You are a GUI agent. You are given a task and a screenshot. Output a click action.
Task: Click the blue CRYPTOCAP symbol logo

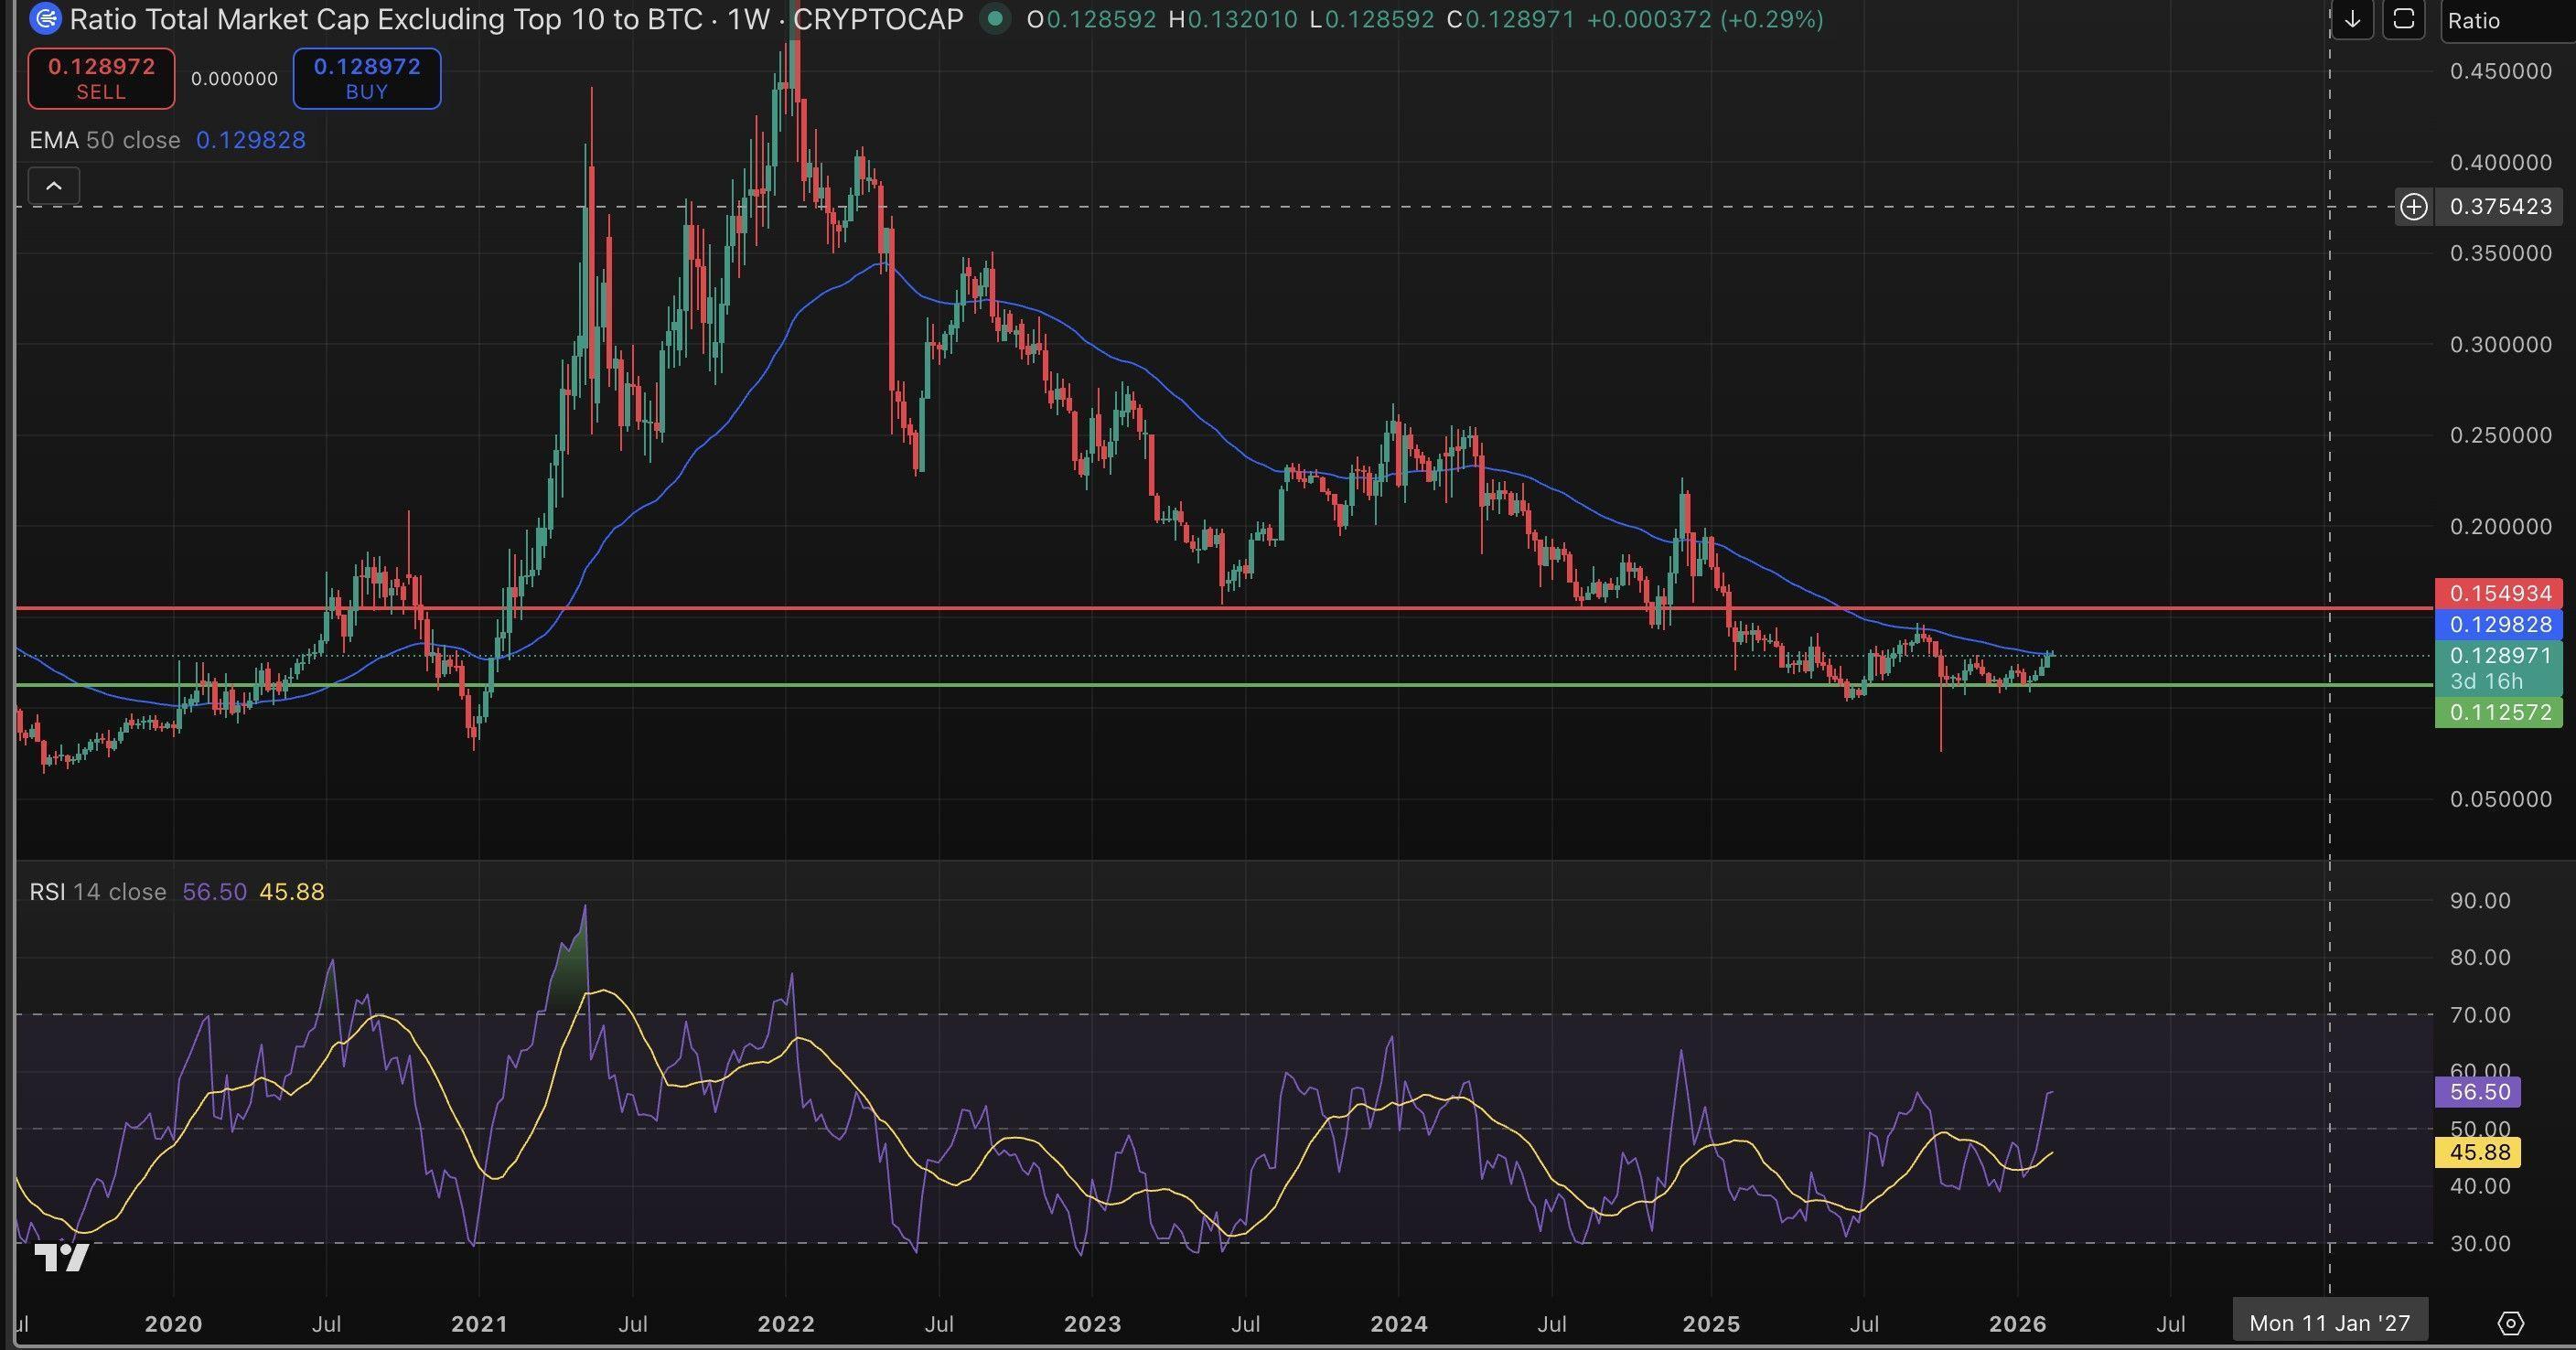click(45, 19)
